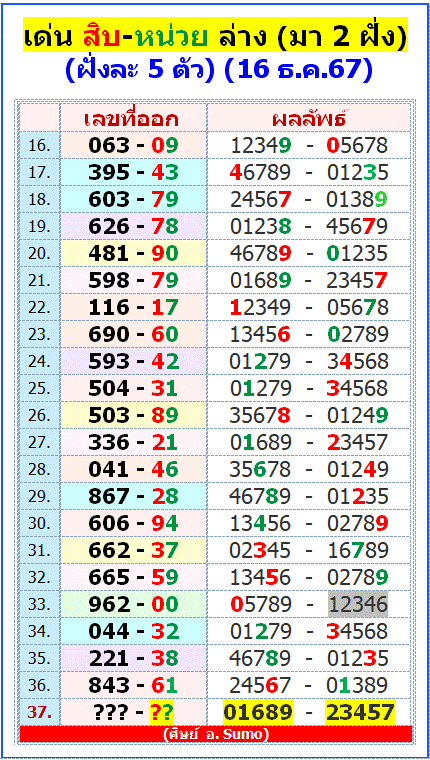Click the ผลลัพธ์ column header
Image resolution: width=430 pixels, height=760 pixels.
[x=311, y=118]
